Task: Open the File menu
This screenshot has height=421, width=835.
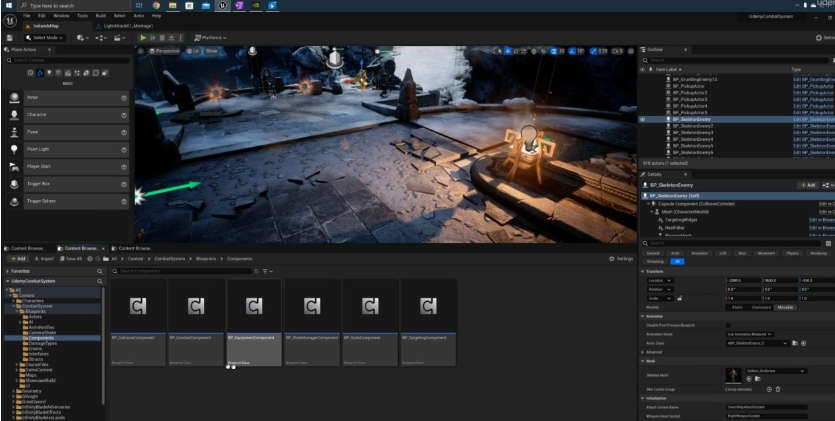Action: pyautogui.click(x=27, y=16)
